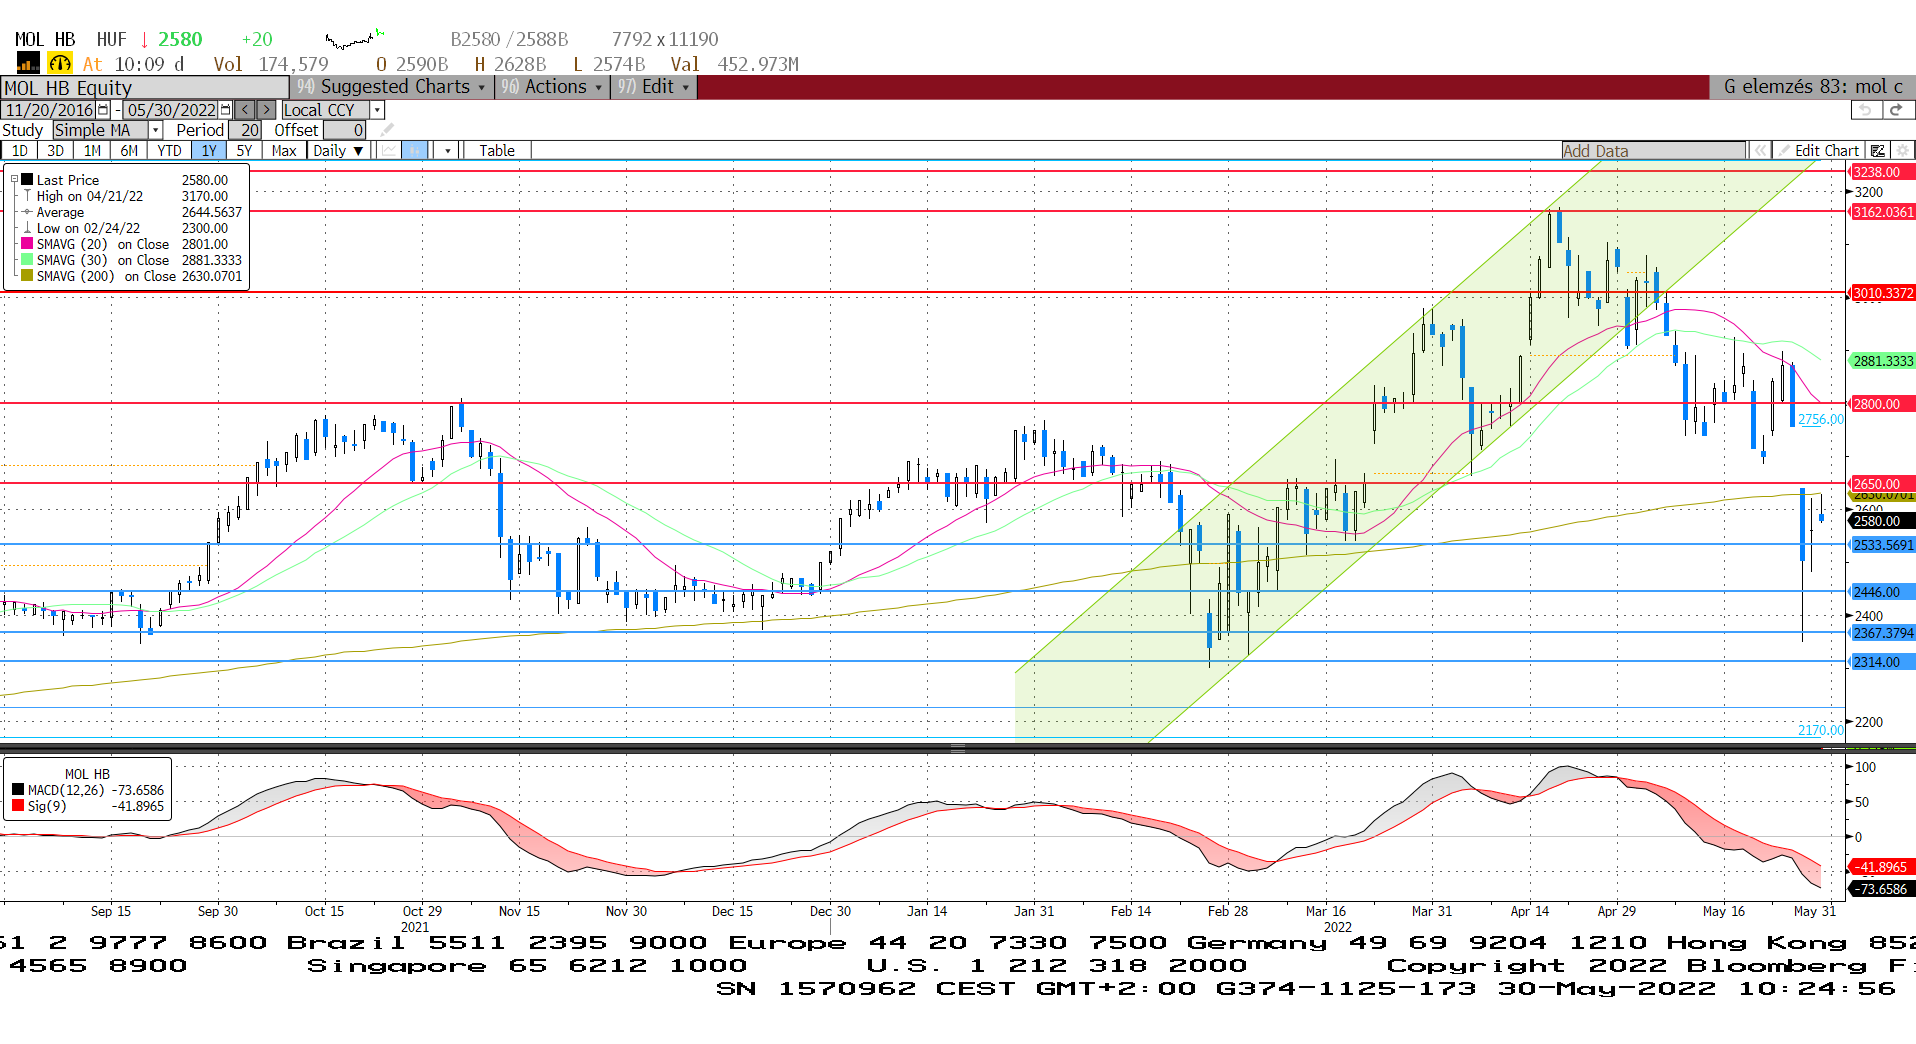This screenshot has width=1916, height=1044.
Task: Click the start date field 11/20/2016
Action: (x=49, y=110)
